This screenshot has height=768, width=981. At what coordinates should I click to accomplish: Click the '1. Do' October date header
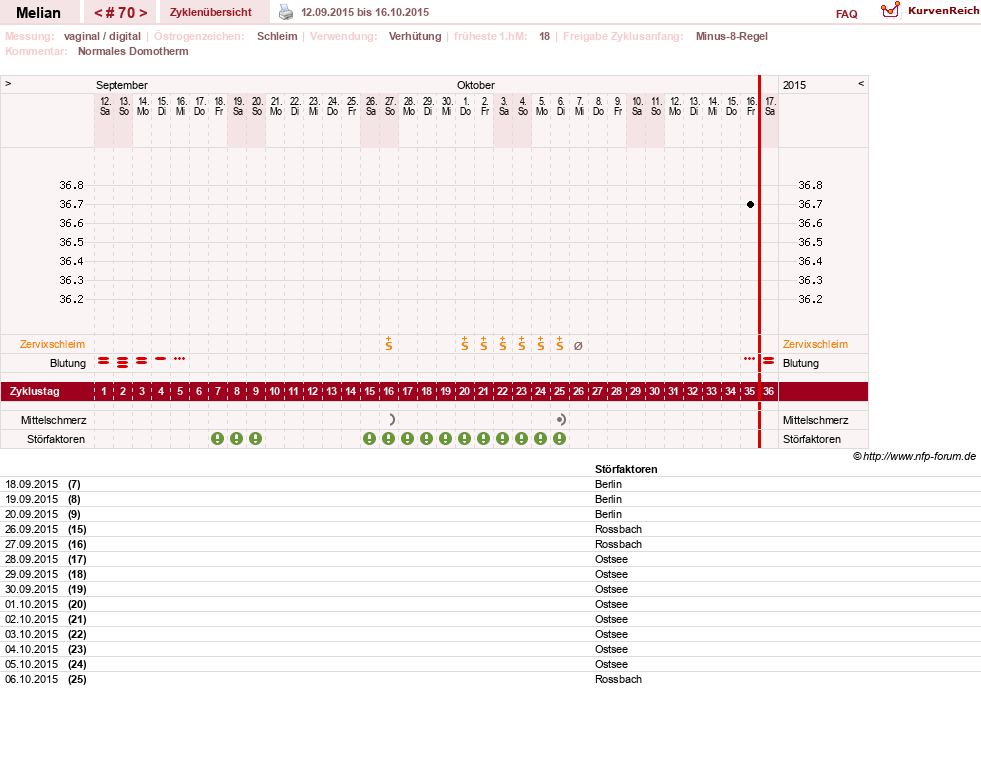[x=465, y=106]
